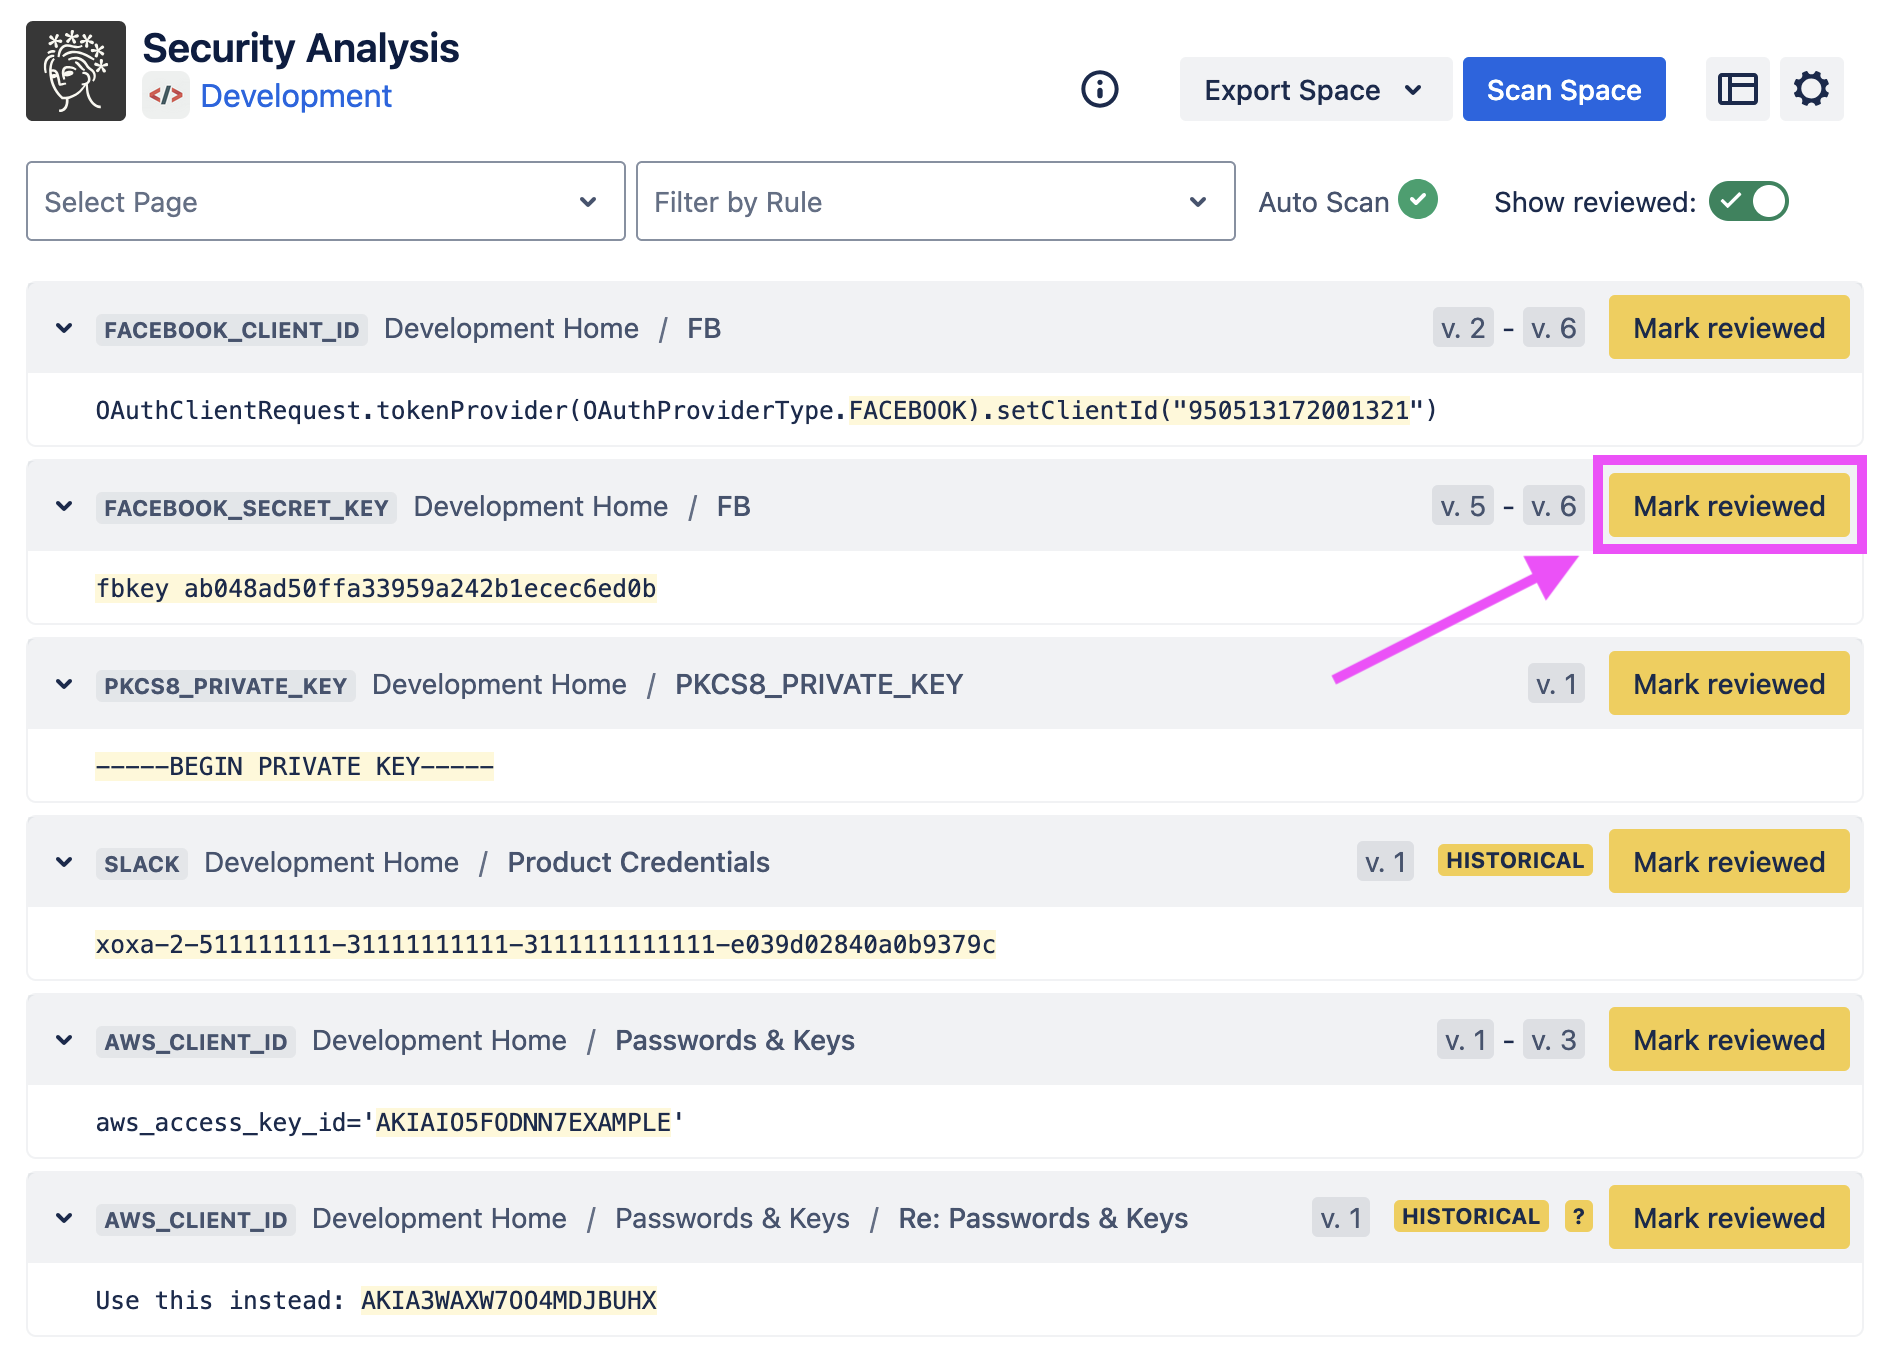Click the info circle icon

(x=1099, y=89)
